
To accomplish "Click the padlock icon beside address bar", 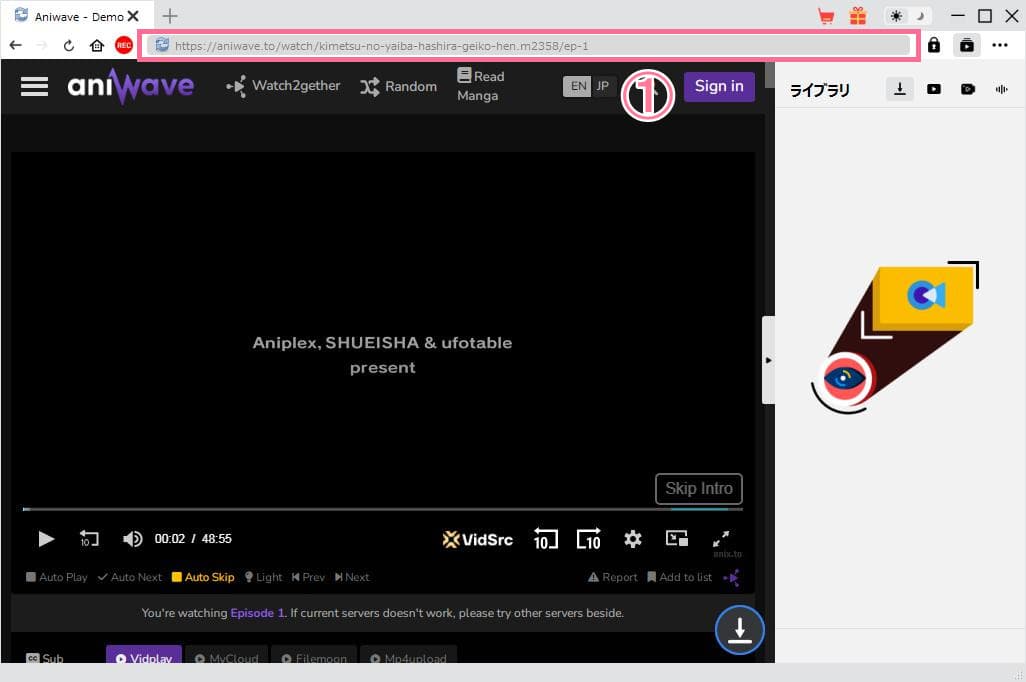I will click(933, 45).
